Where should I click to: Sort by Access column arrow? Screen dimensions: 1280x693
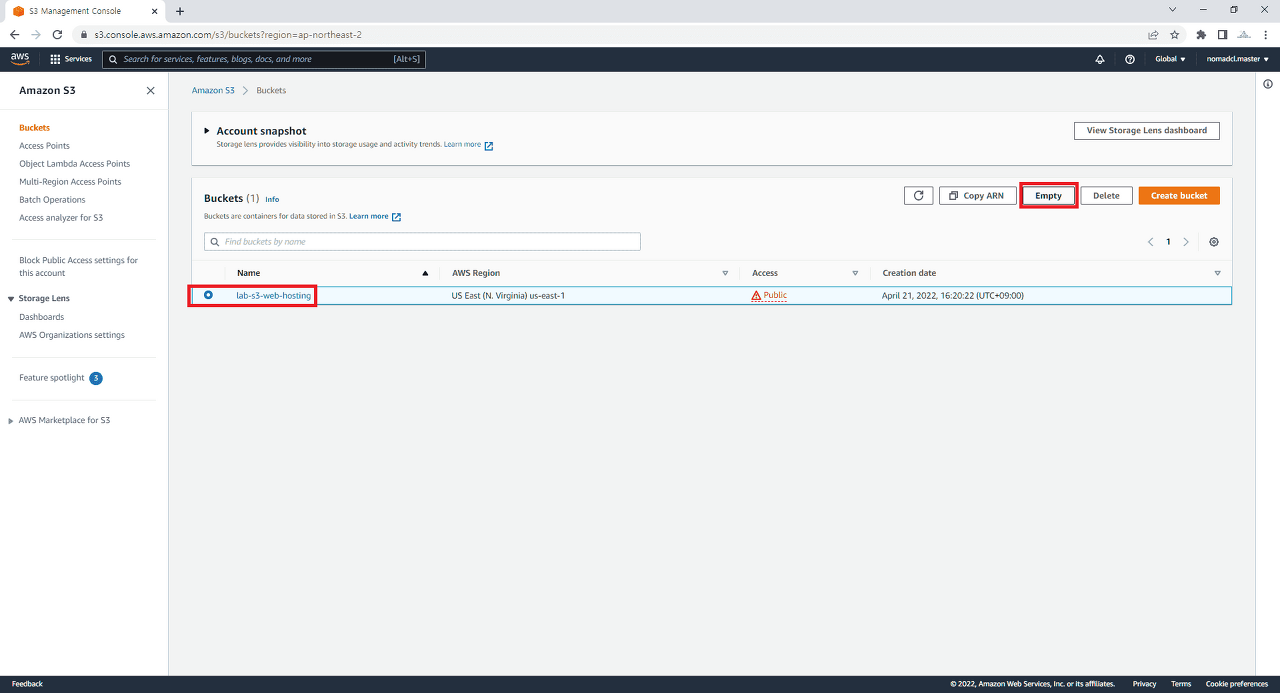(855, 273)
